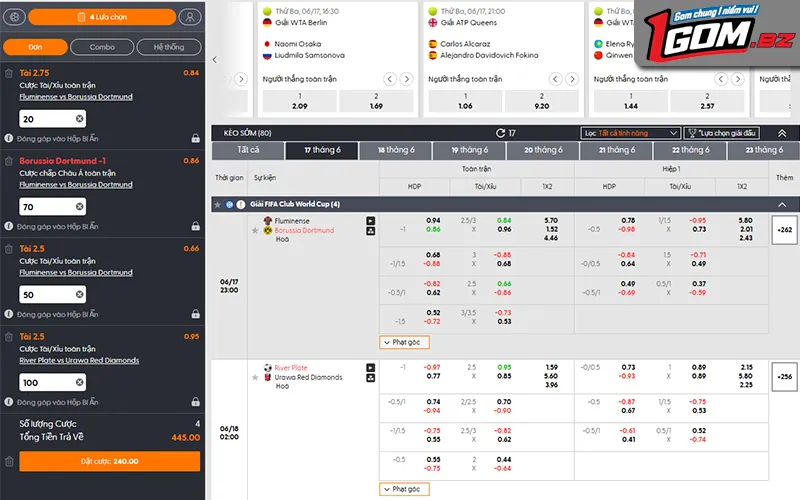Click the River Plate 1X2 odds 1.59
The image size is (800, 500).
(552, 367)
